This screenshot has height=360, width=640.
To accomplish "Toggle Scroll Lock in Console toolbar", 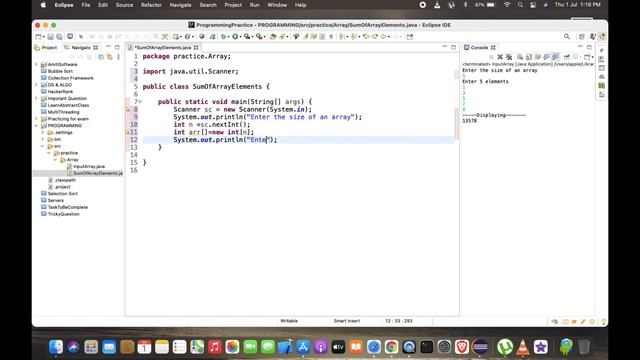I will (529, 57).
